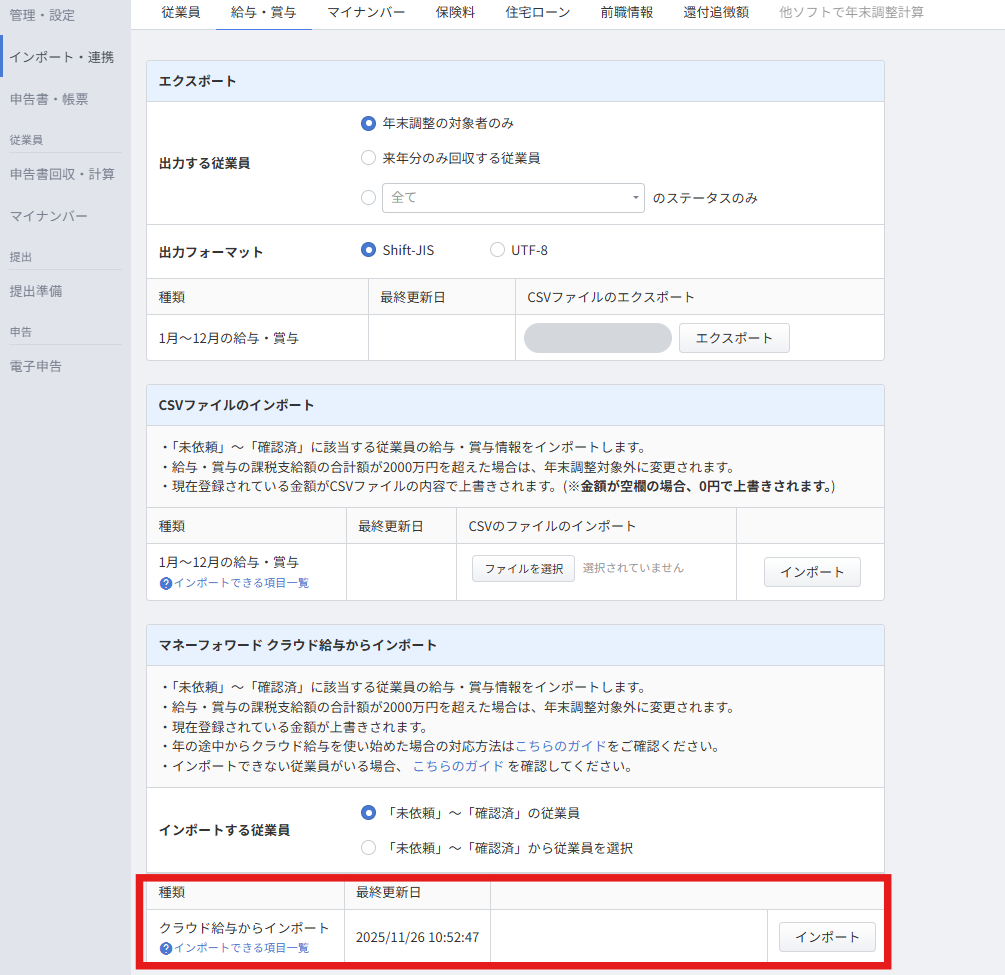Screen dimensions: 1005x975
Task: Go to the 従業員 tab
Action: pyautogui.click(x=180, y=13)
